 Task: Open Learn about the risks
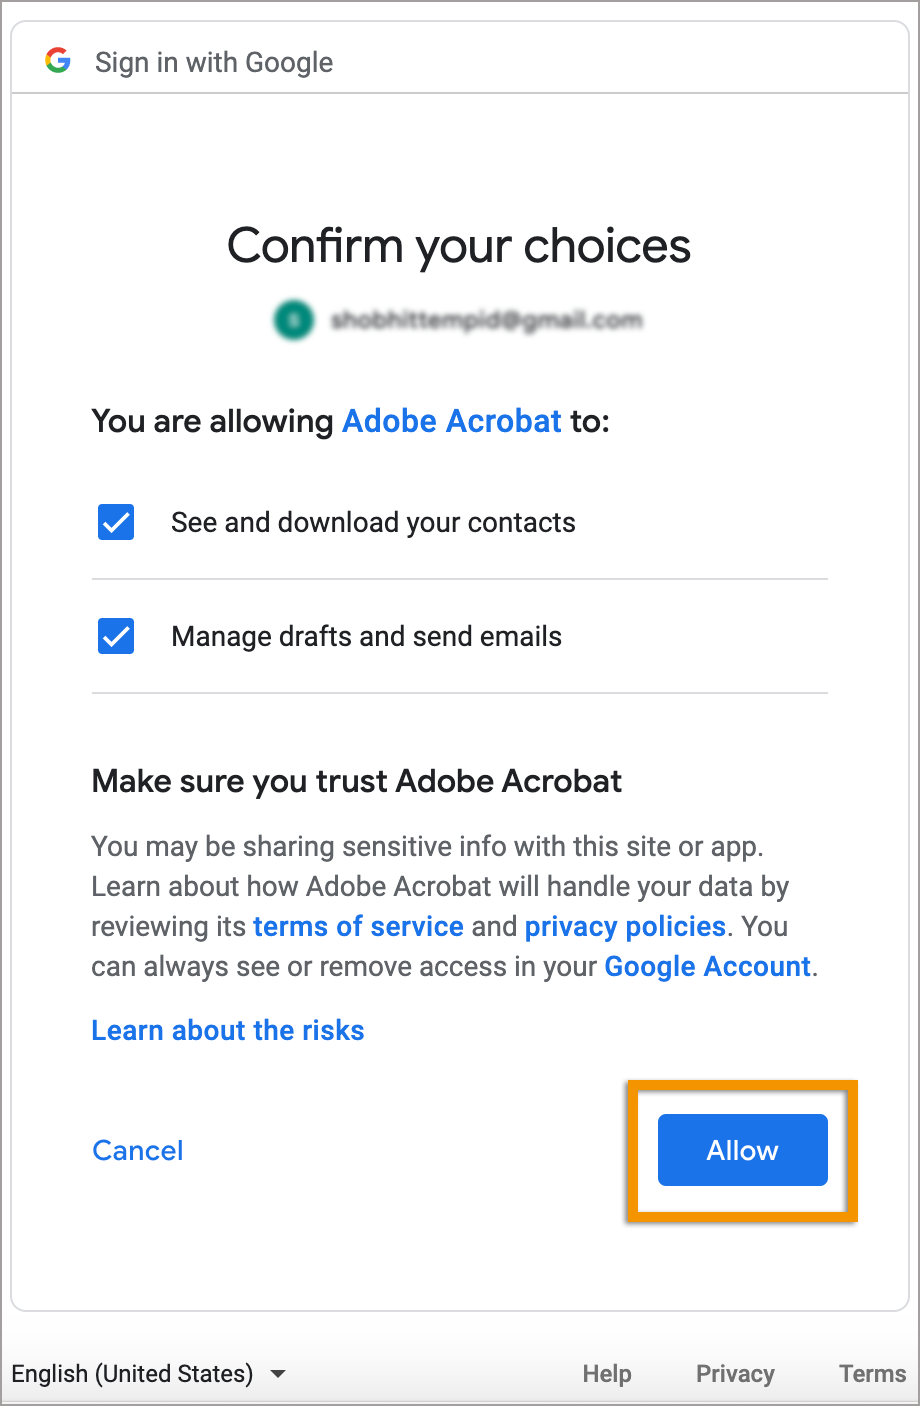pyautogui.click(x=228, y=1030)
